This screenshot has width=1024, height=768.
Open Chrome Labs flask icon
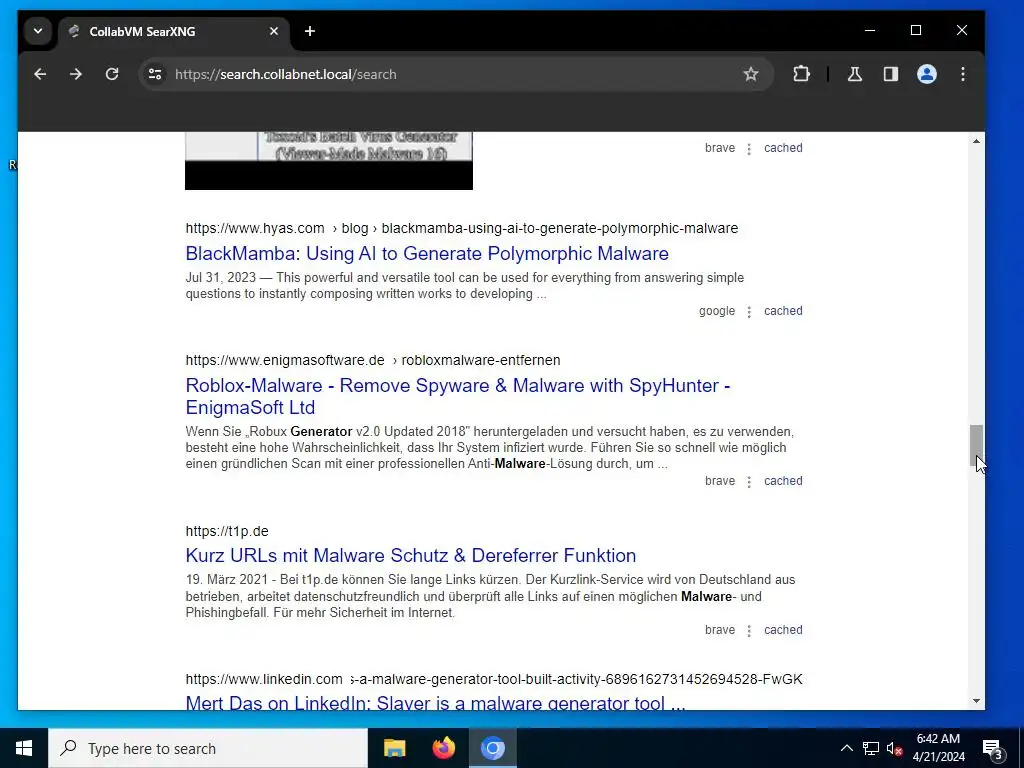pos(855,74)
